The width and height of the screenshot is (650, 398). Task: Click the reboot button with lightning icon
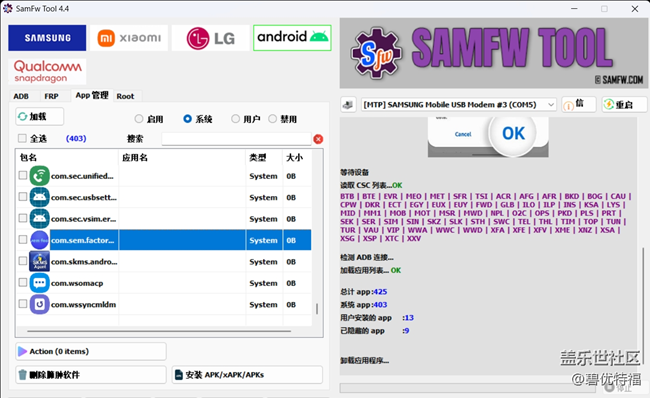[x=624, y=104]
